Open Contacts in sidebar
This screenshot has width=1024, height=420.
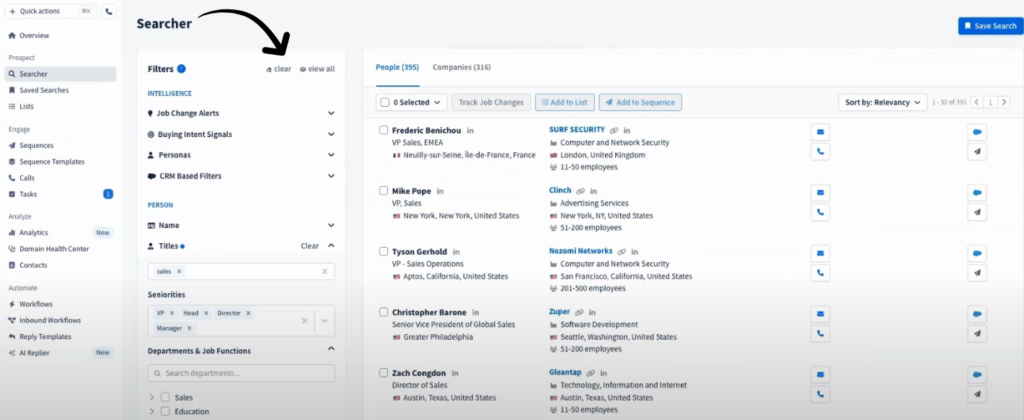(x=33, y=265)
